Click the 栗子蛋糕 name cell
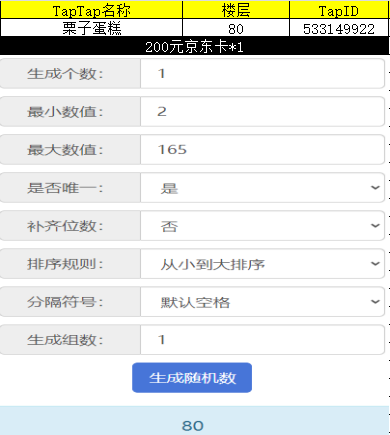Screen dimensions: 390x435 [x=92, y=28]
